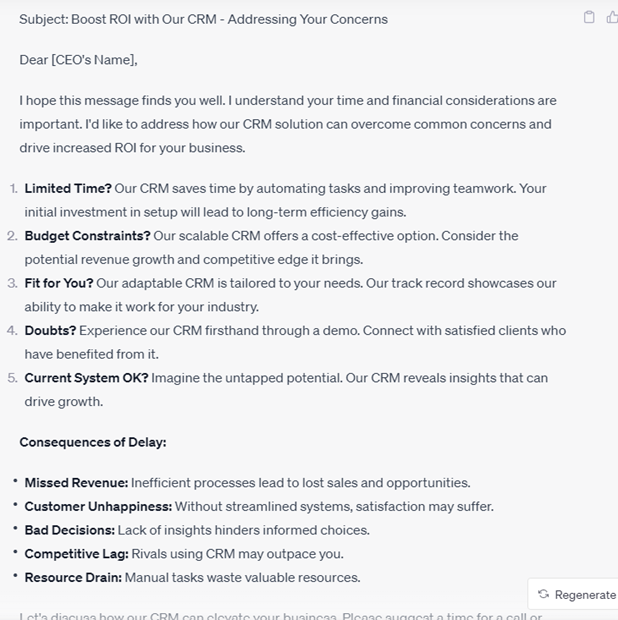The height and width of the screenshot is (620, 618).
Task: Click the "Bad Decisions:" bullet label
Action: click(70, 530)
